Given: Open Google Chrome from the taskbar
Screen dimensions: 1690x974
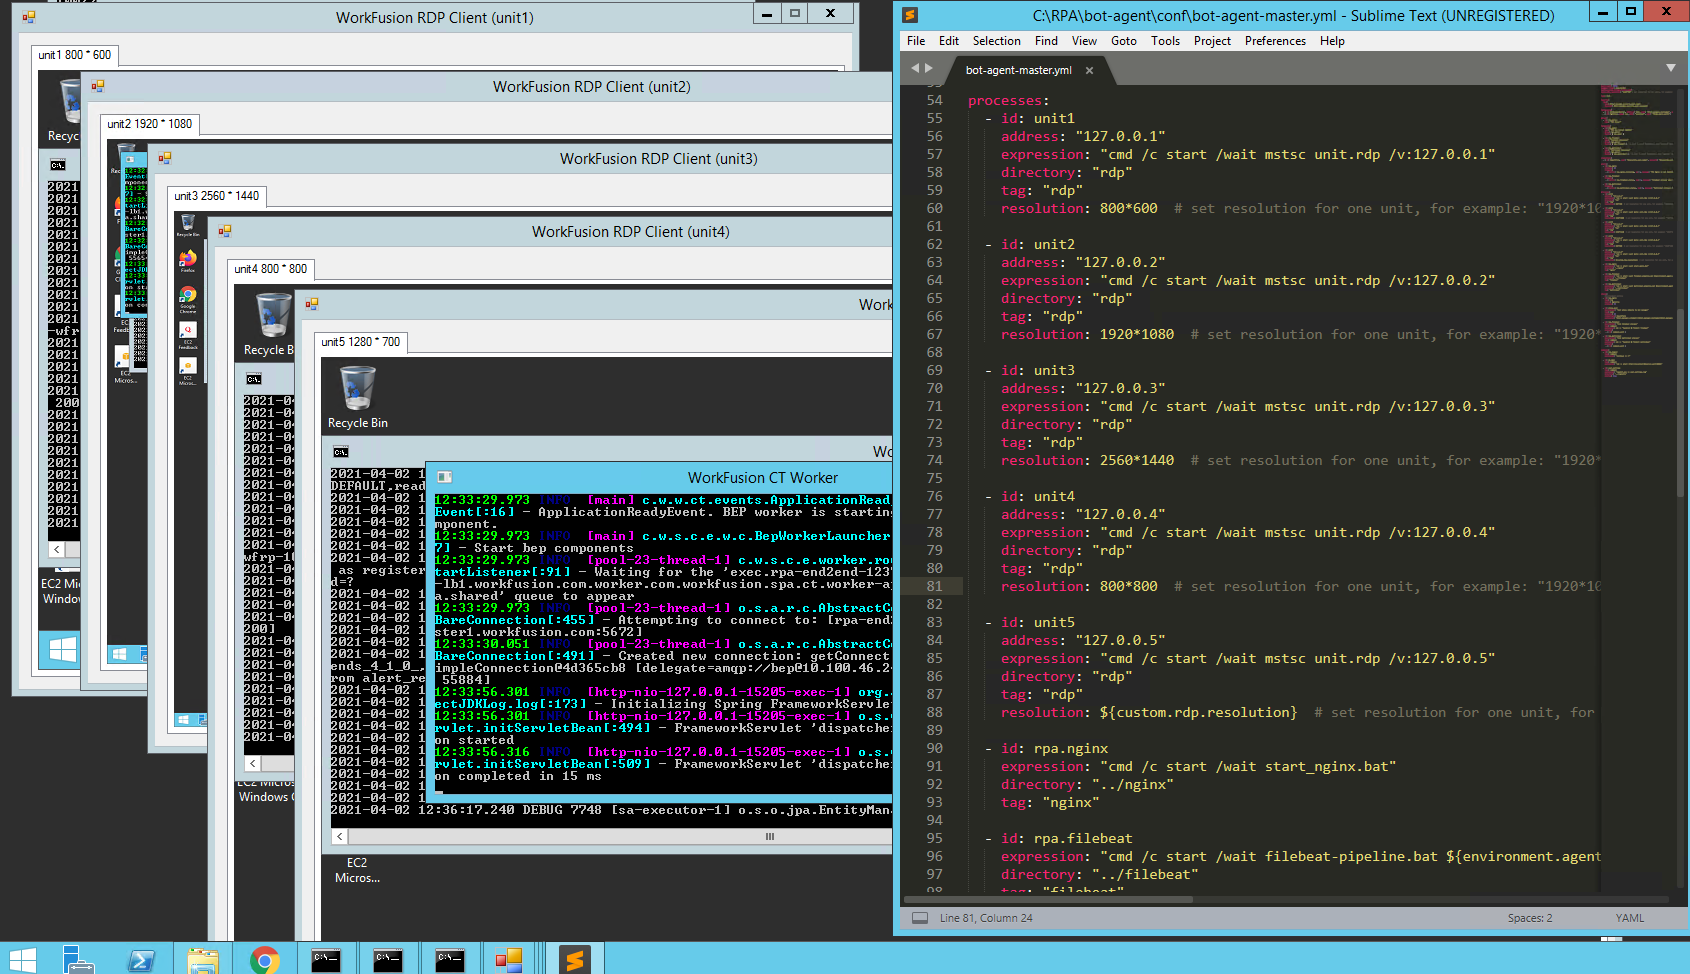Looking at the screenshot, I should pos(264,960).
